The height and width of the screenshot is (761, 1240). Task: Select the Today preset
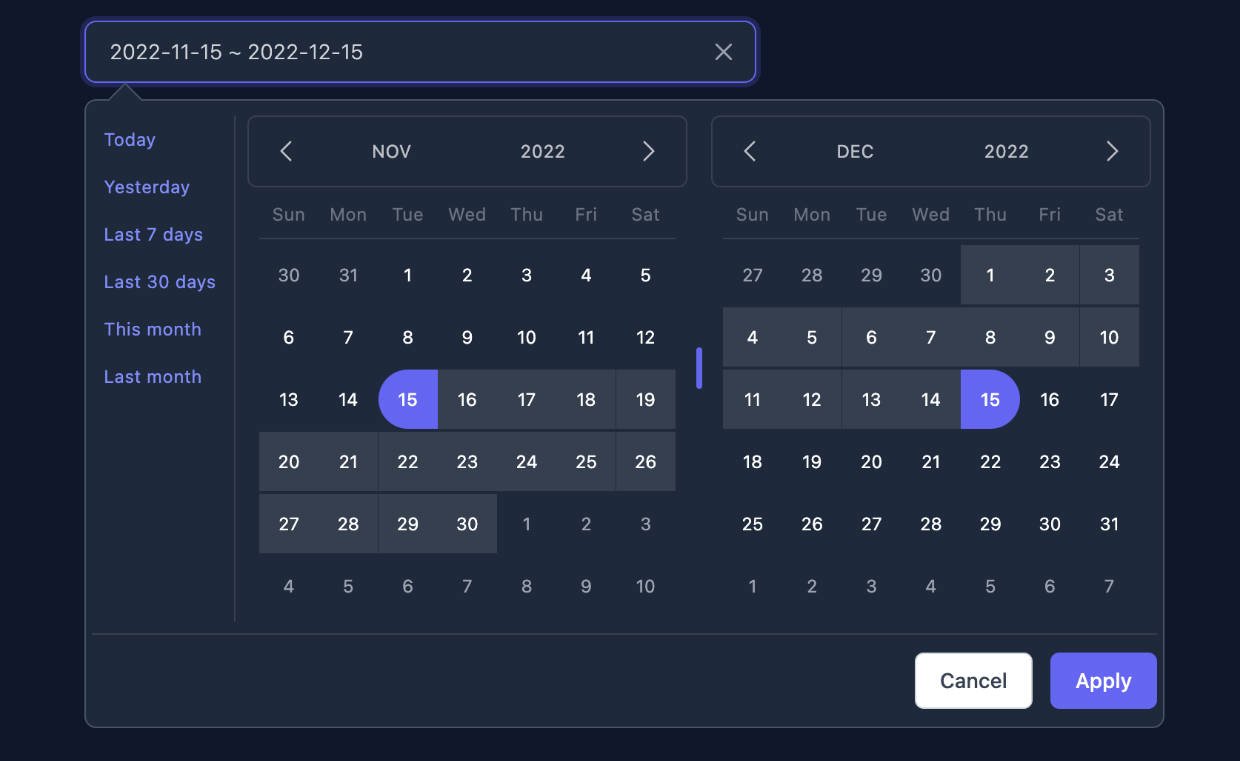tap(129, 140)
